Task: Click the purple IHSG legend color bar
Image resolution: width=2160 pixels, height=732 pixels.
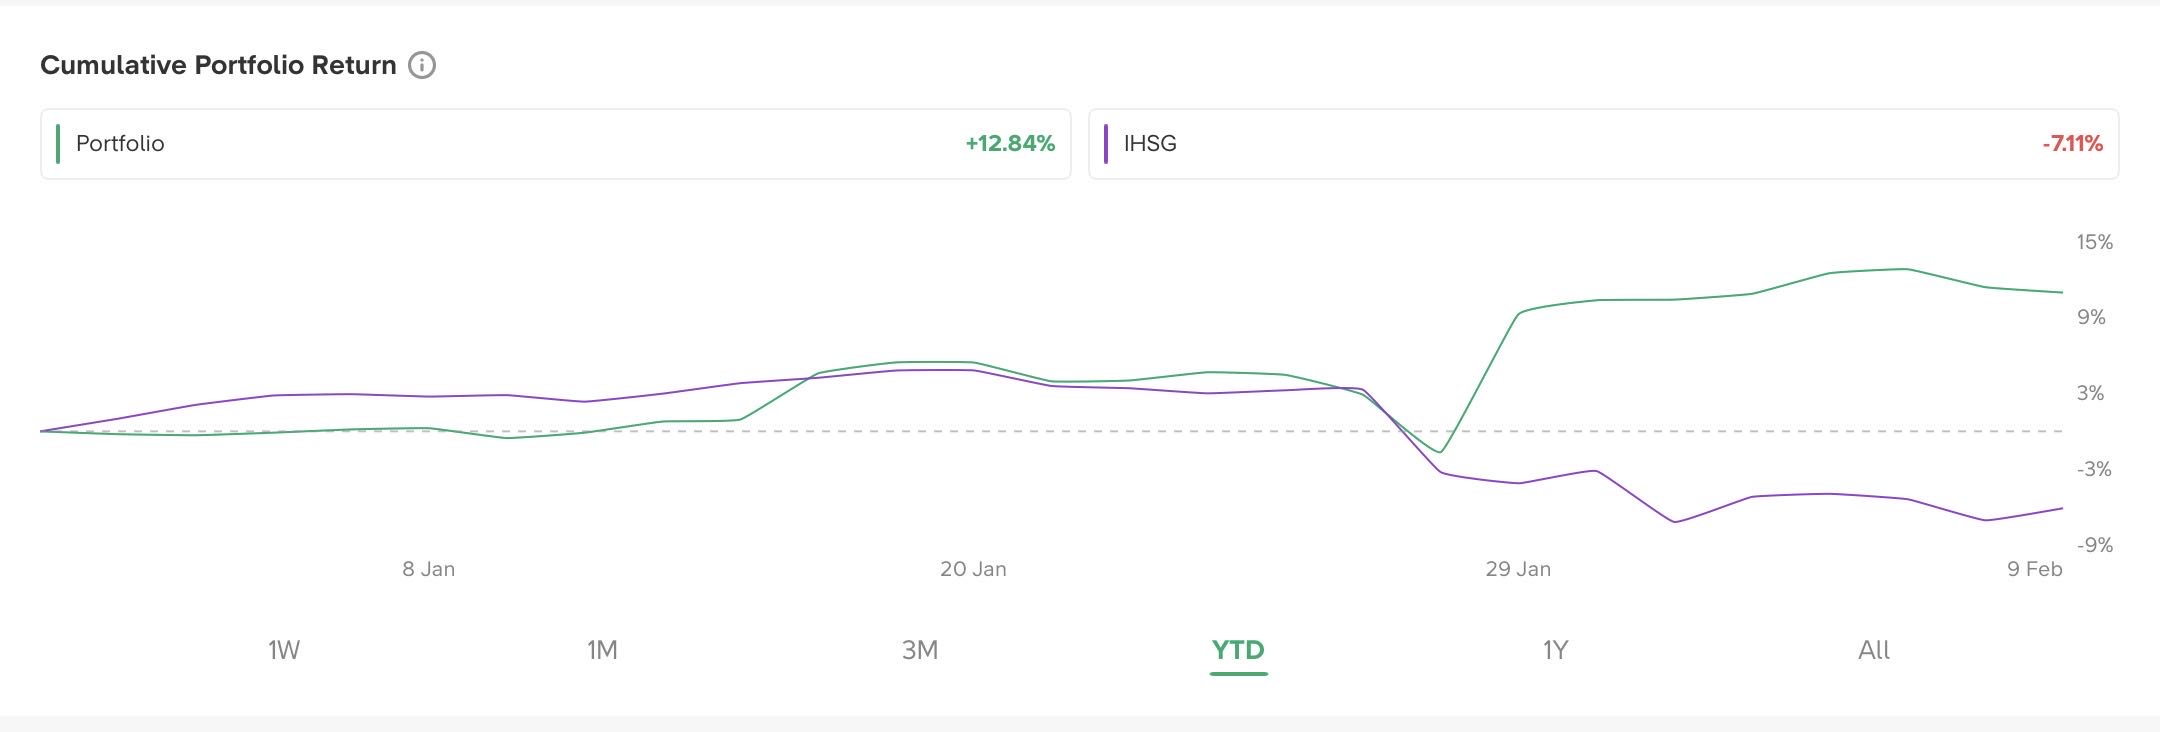Action: click(1105, 144)
